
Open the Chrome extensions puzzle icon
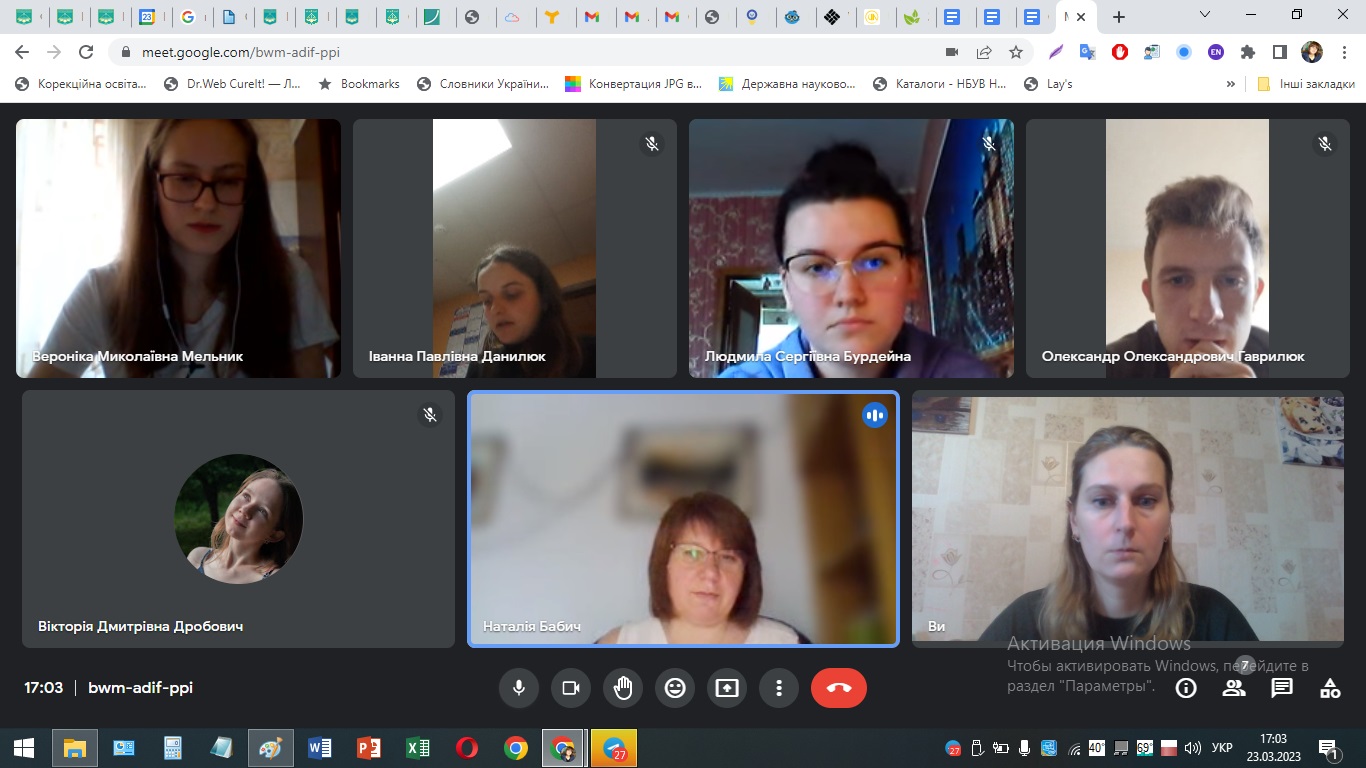[1247, 52]
